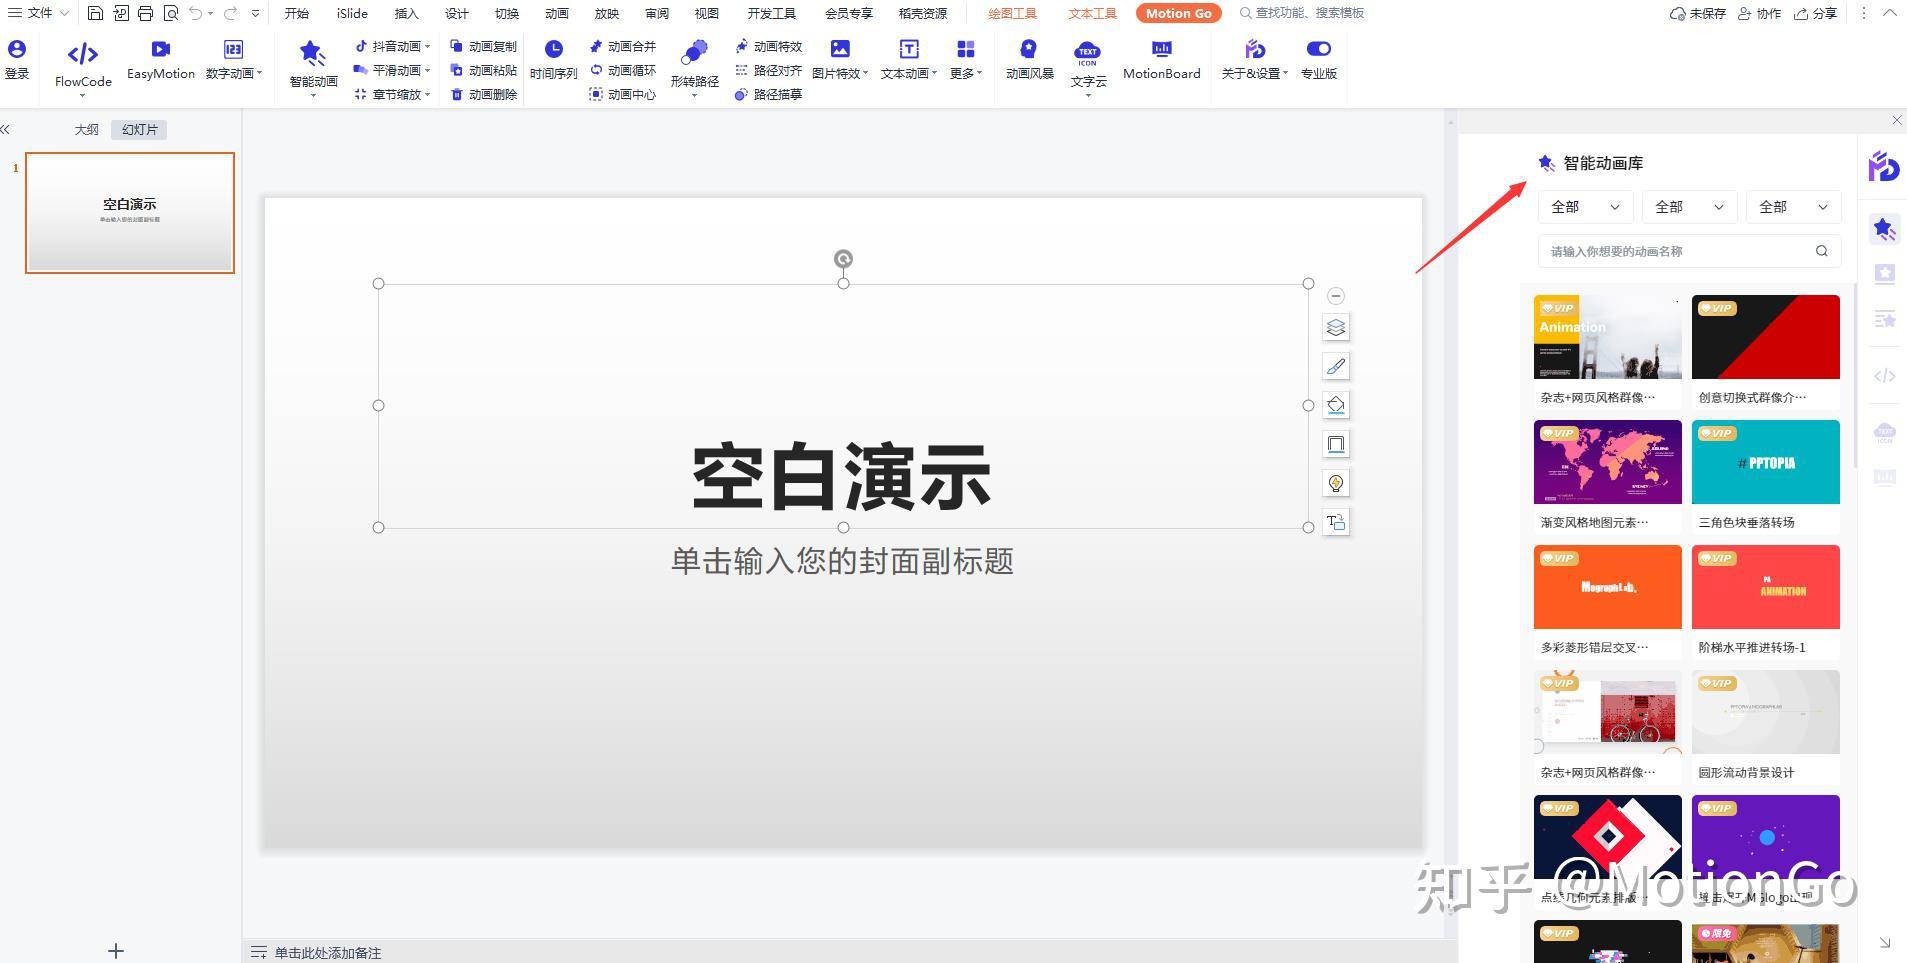The height and width of the screenshot is (963, 1907).
Task: Switch to the Motion Go ribbon tab
Action: point(1178,13)
